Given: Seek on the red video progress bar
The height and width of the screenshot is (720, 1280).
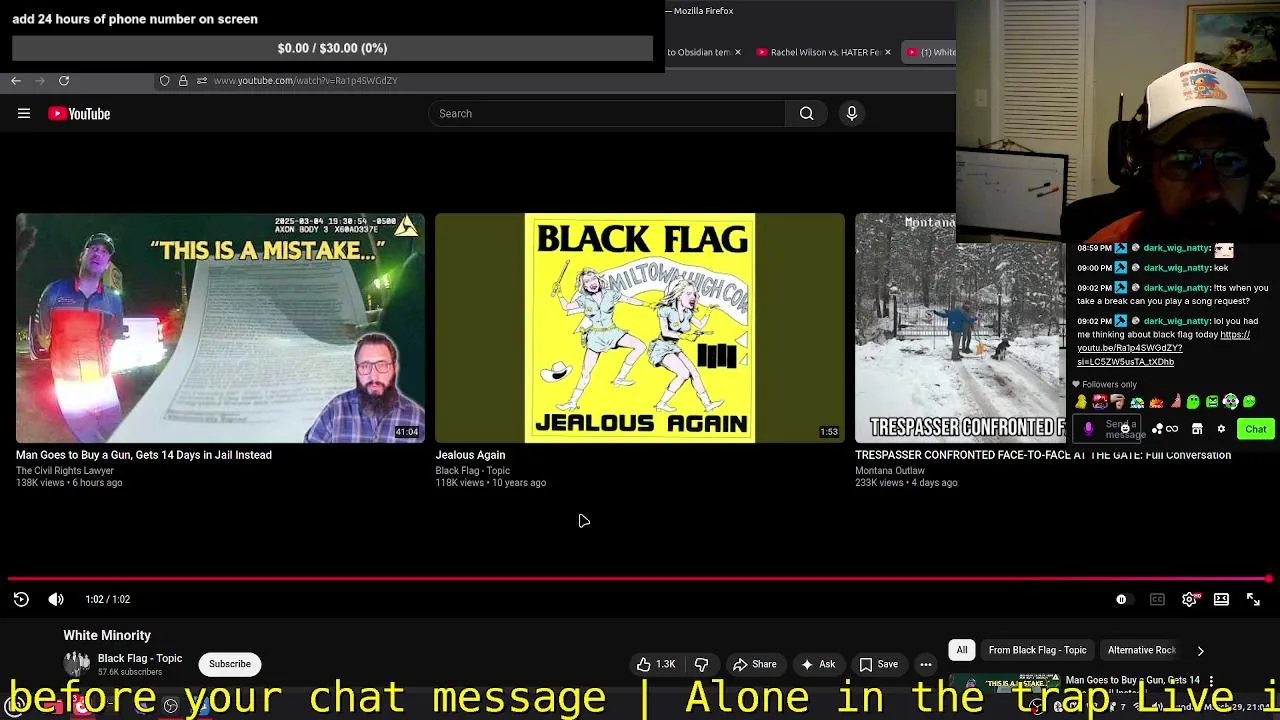Looking at the screenshot, I should click(x=640, y=579).
